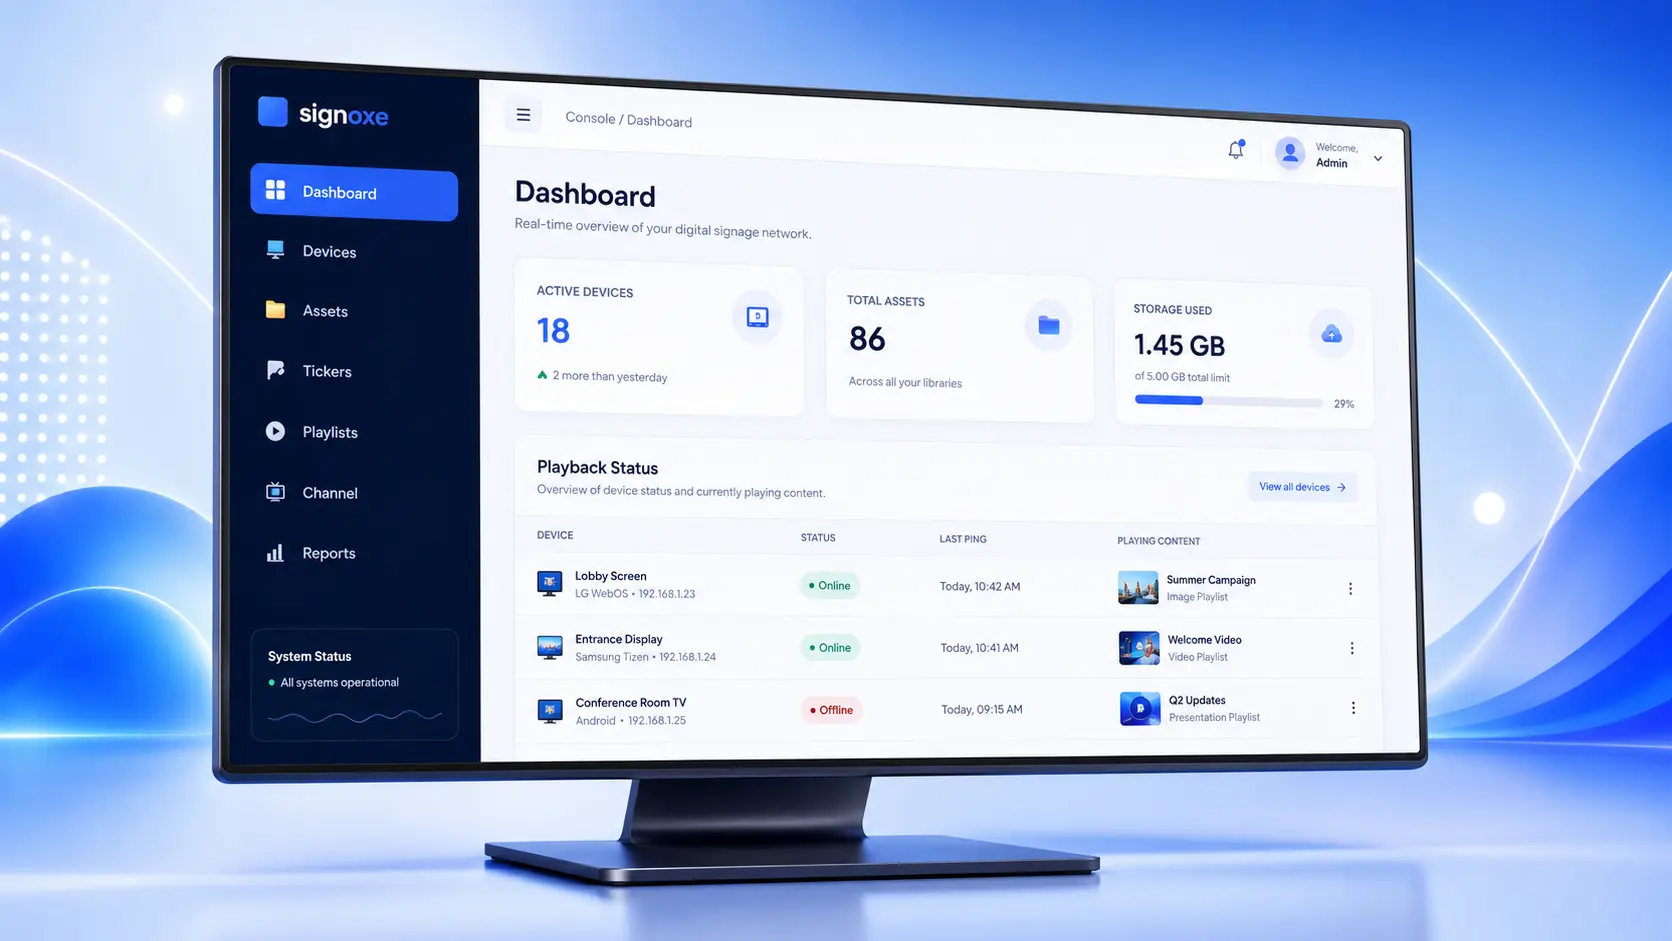The height and width of the screenshot is (941, 1672).
Task: Open the hamburger menu button
Action: 523,115
